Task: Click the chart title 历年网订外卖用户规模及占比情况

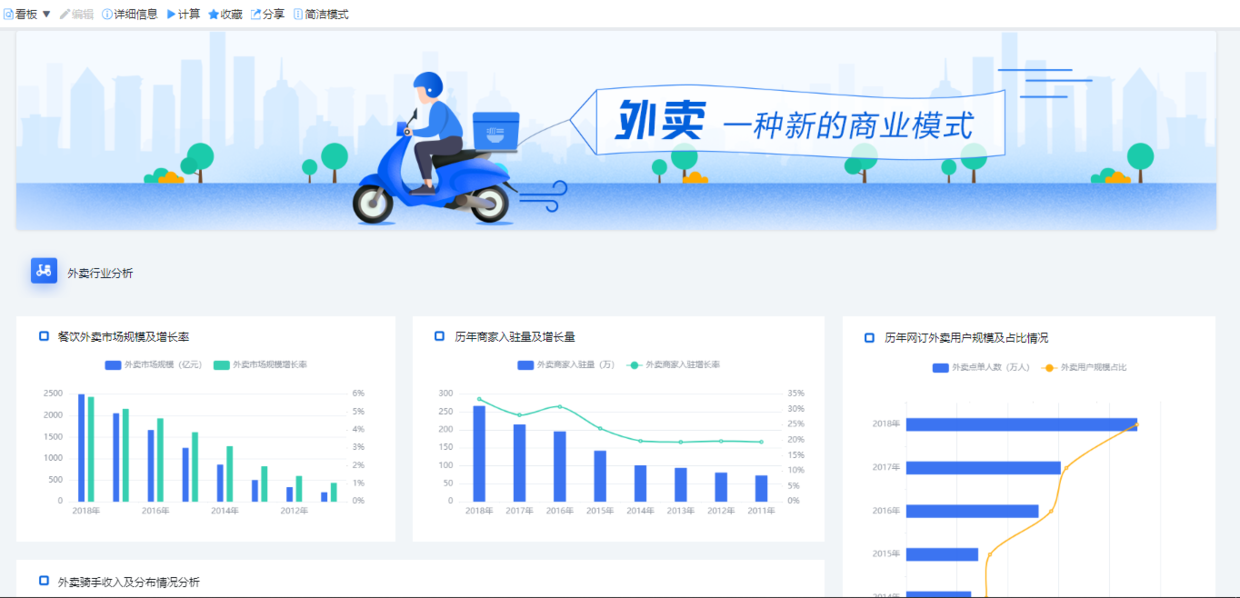Action: 966,338
